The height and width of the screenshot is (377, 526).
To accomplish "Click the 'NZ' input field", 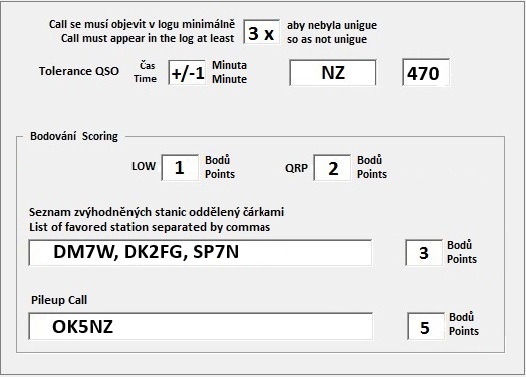I will (x=333, y=73).
